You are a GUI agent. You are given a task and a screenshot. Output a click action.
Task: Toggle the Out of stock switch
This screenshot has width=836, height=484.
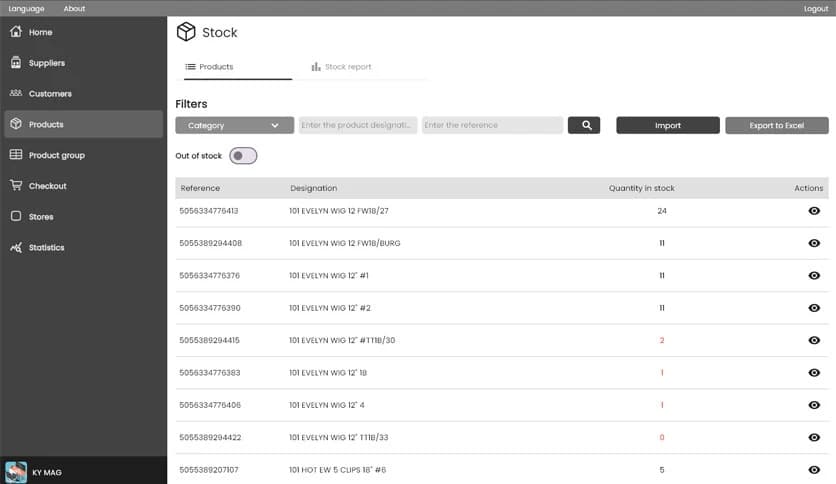click(x=243, y=156)
